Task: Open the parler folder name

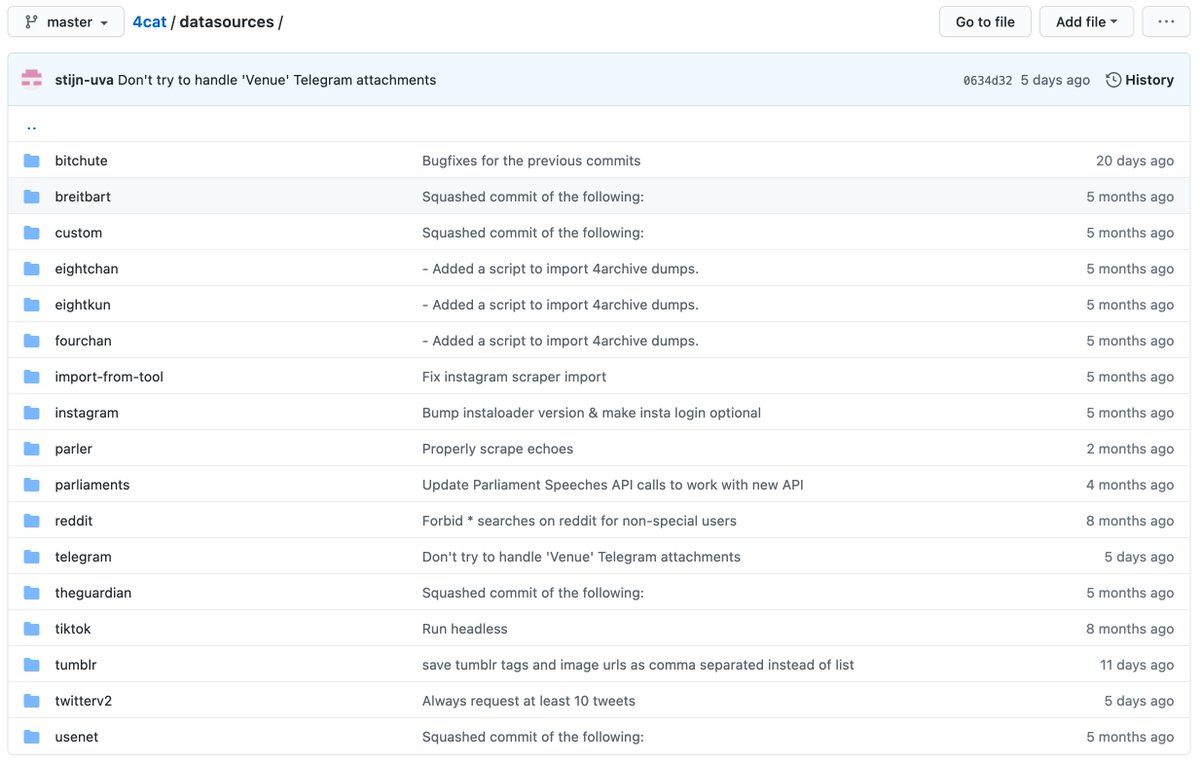Action: tap(74, 449)
